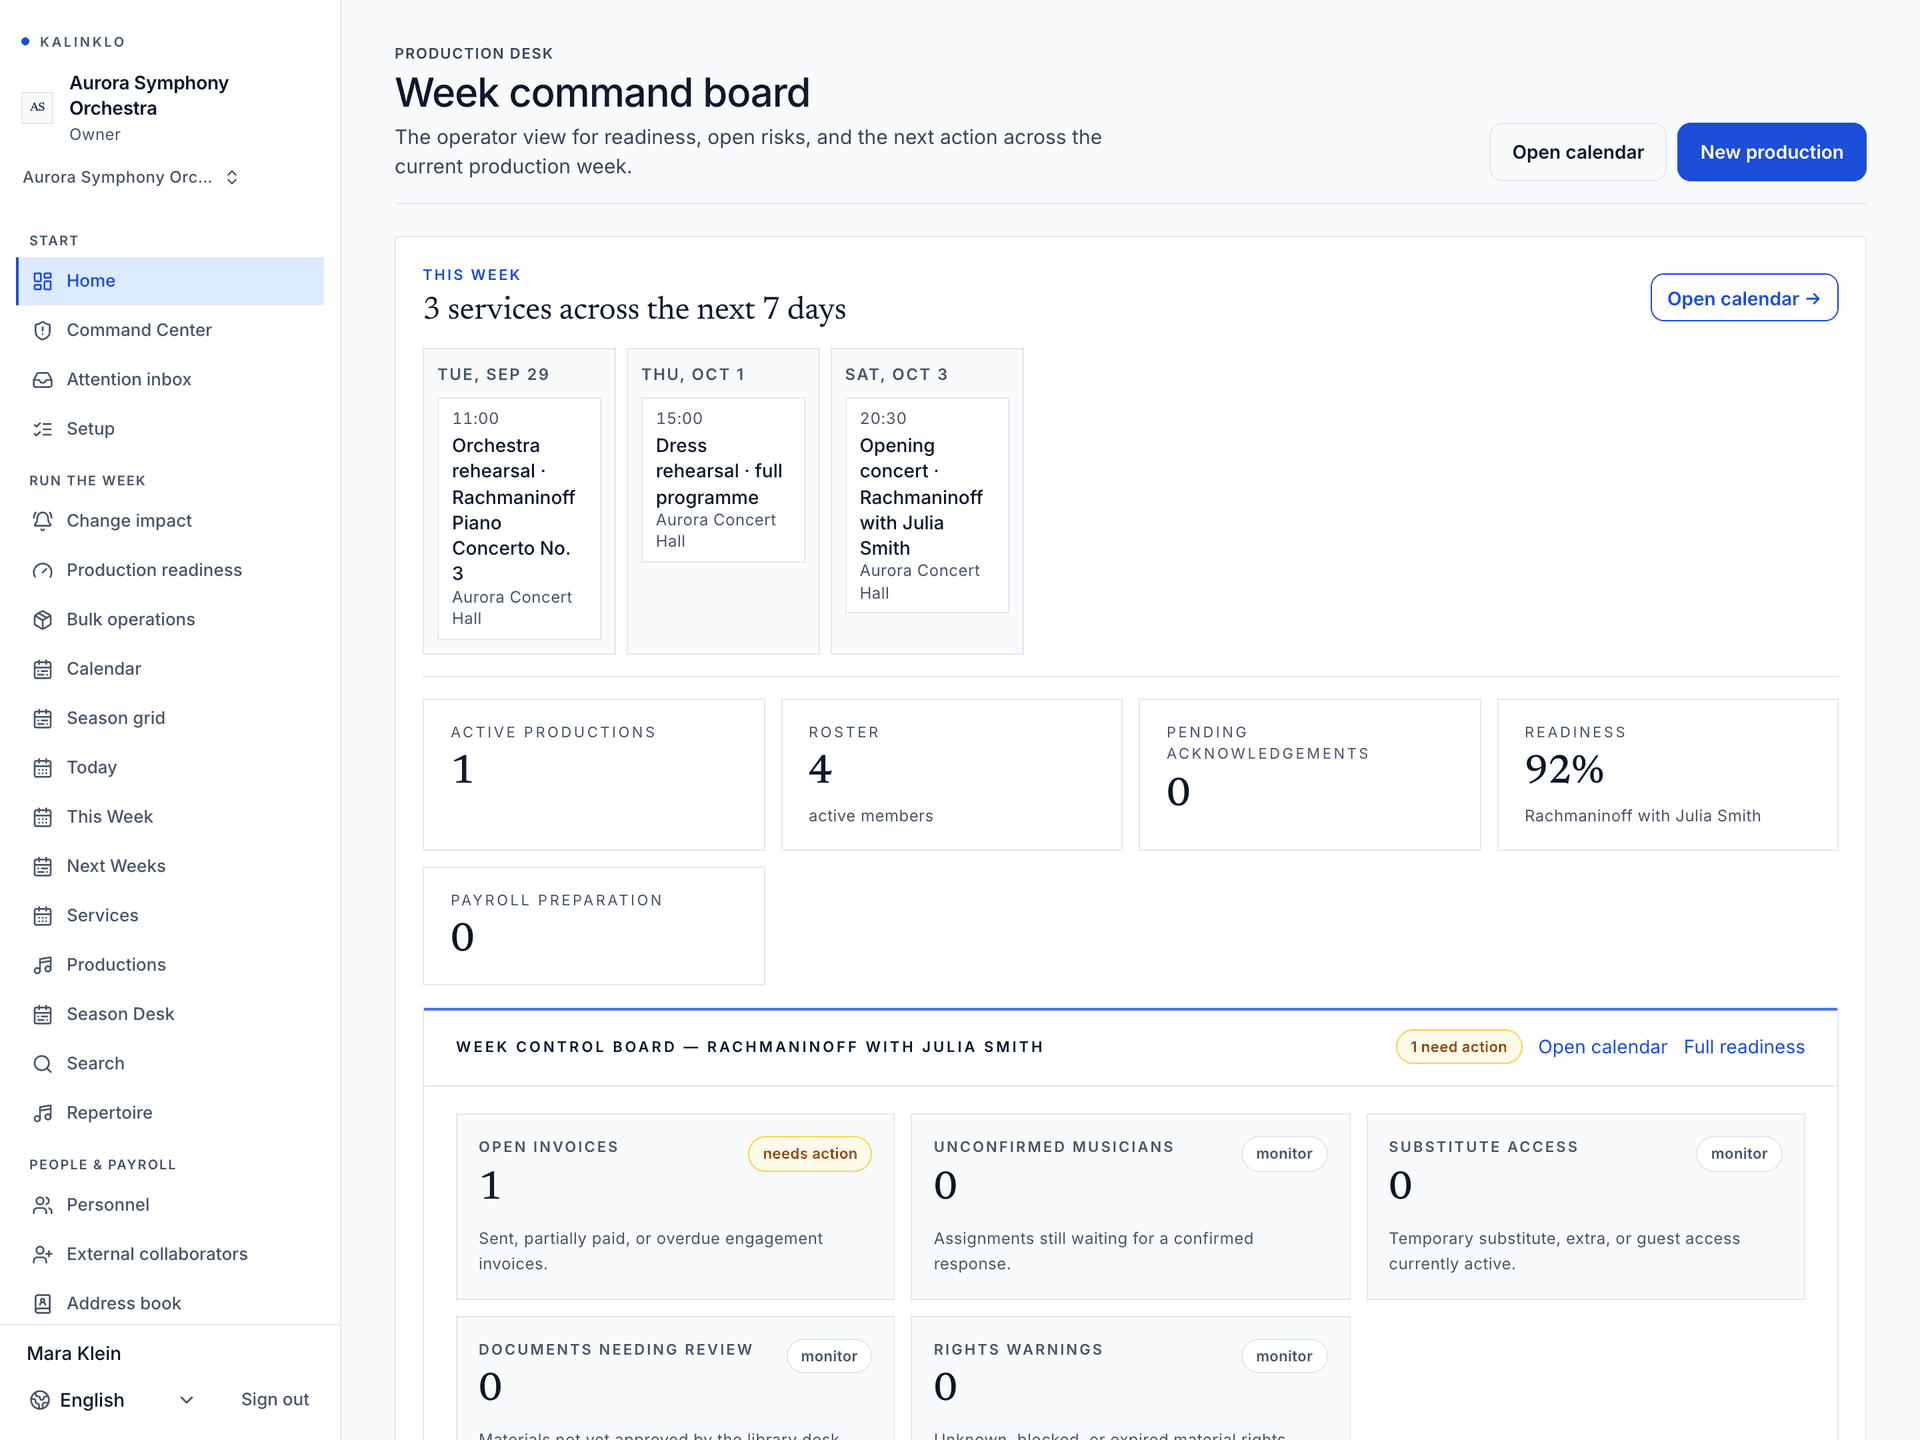1920x1440 pixels.
Task: Click the globe language icon
Action: point(40,1400)
